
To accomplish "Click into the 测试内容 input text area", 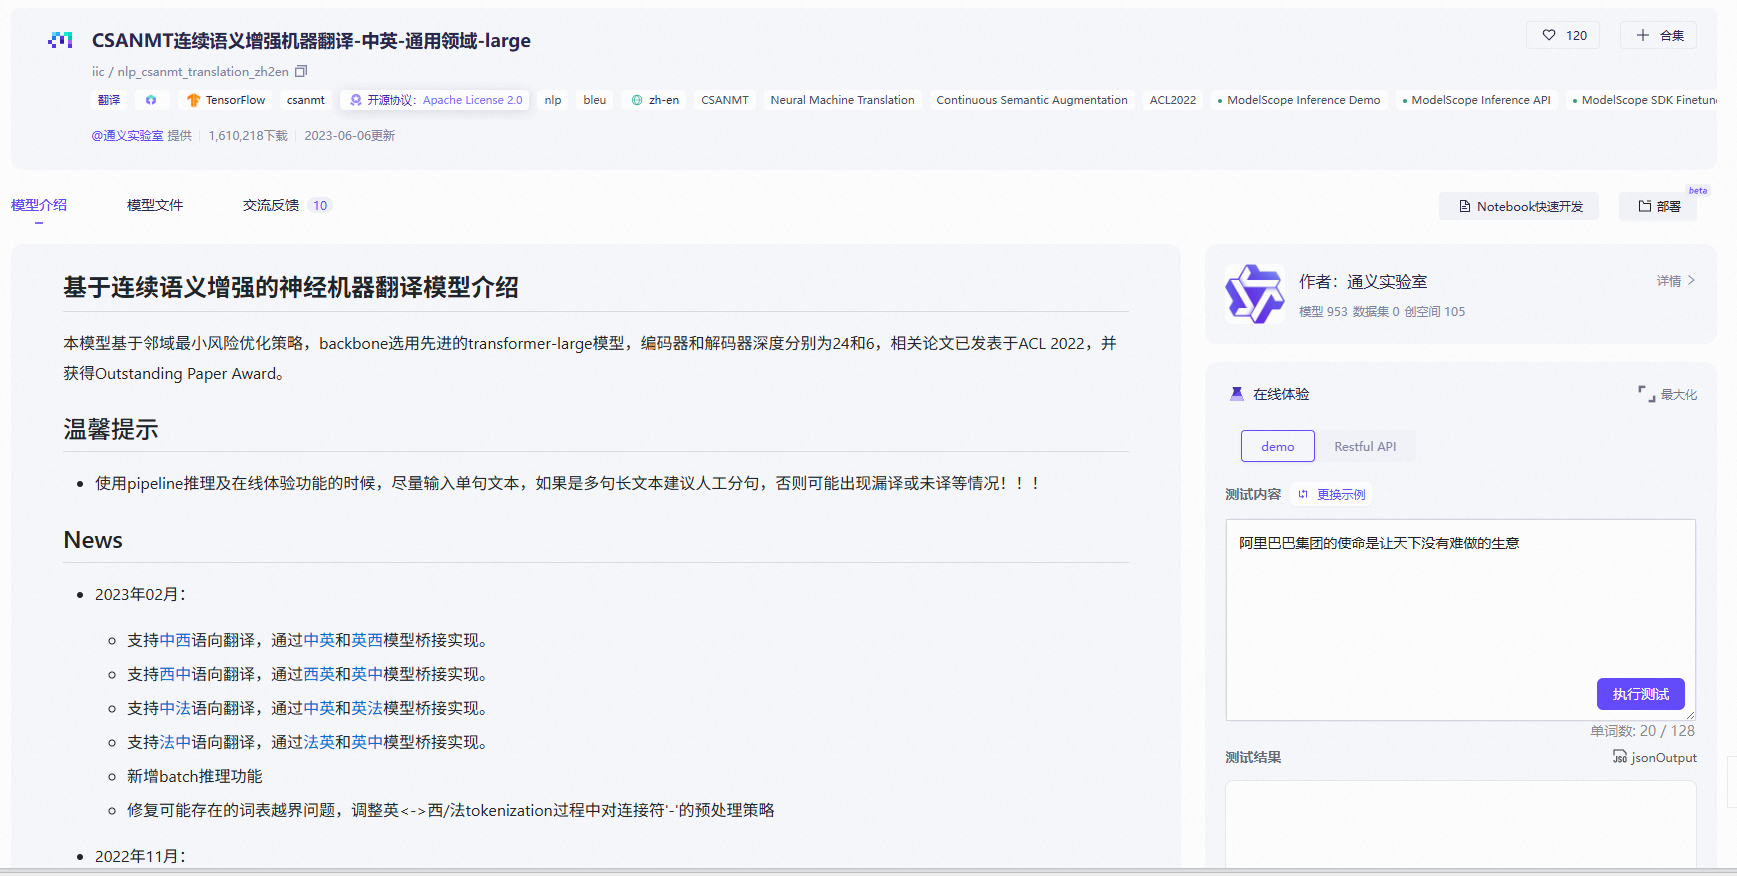I will tap(1460, 619).
